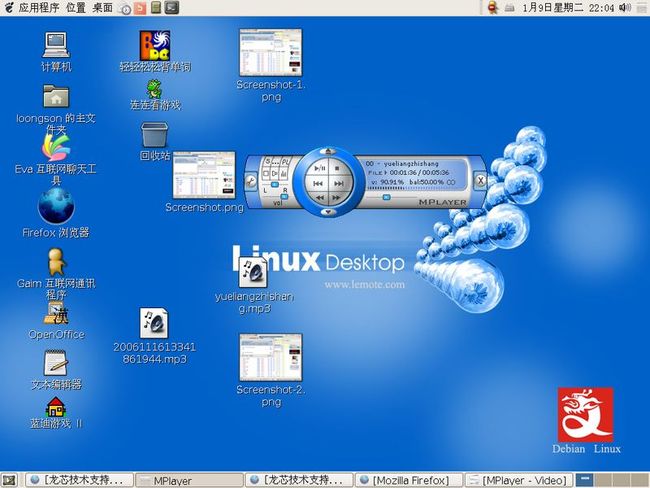650x488 pixels.
Task: Open the 计算机 computer desktop icon
Action: click(56, 51)
